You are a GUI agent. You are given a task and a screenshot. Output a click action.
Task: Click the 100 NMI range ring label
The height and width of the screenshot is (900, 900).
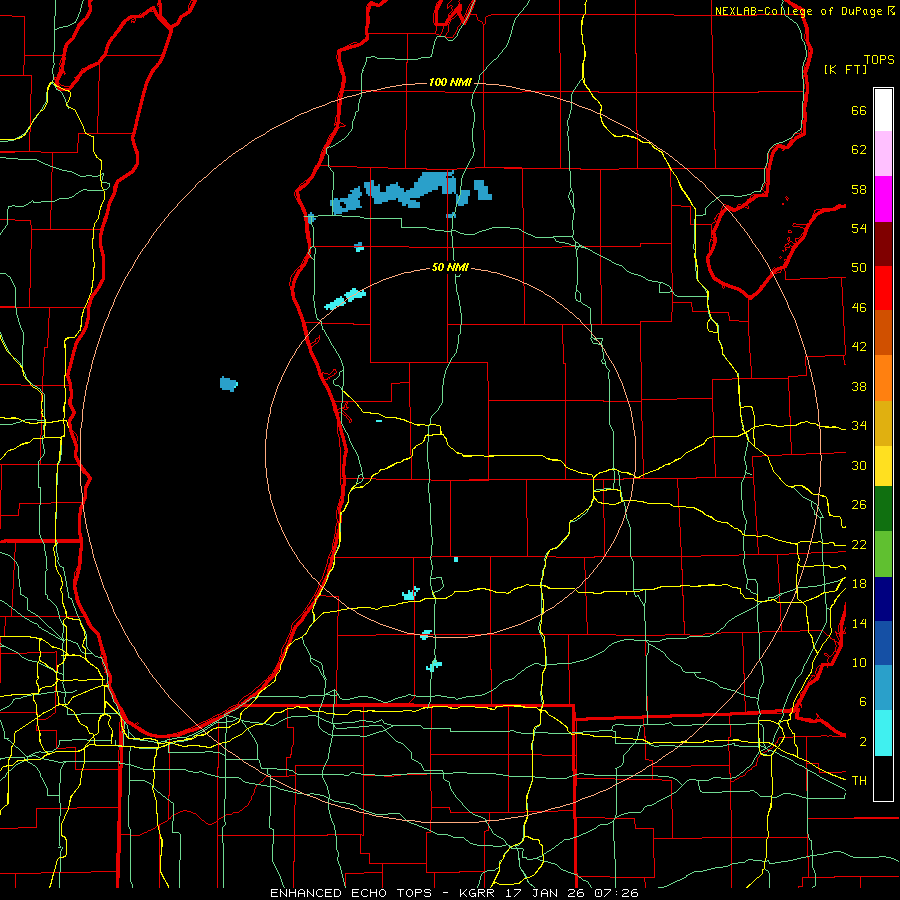(x=450, y=82)
